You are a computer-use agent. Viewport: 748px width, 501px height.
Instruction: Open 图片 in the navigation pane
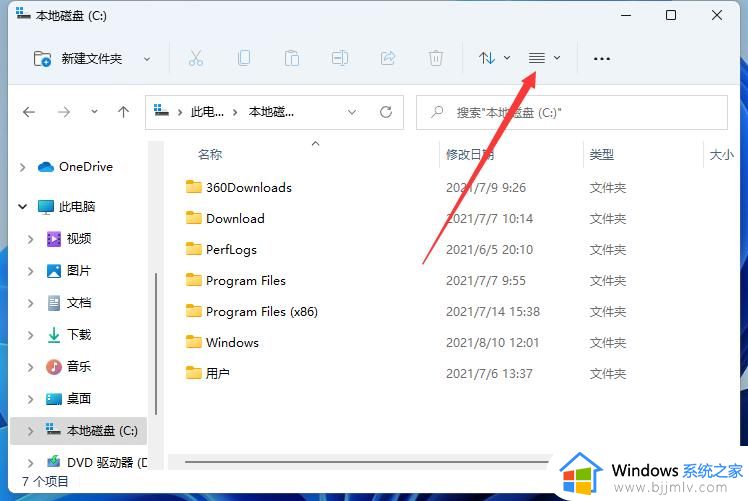click(x=69, y=271)
